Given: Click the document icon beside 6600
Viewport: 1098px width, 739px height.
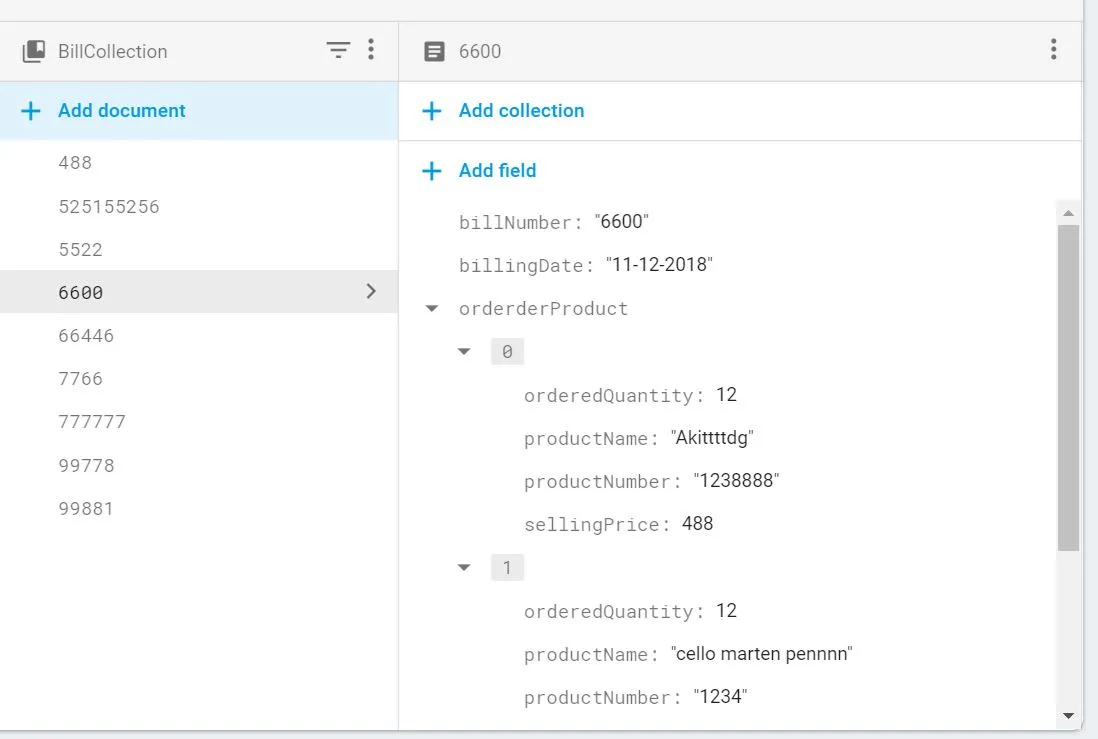Looking at the screenshot, I should point(434,51).
